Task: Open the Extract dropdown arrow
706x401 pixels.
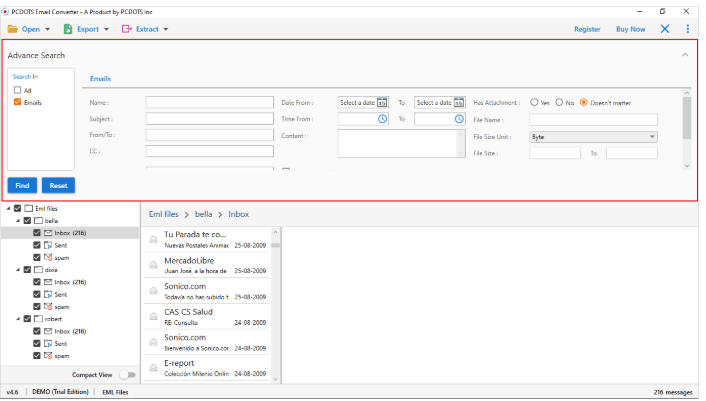Action: click(166, 30)
